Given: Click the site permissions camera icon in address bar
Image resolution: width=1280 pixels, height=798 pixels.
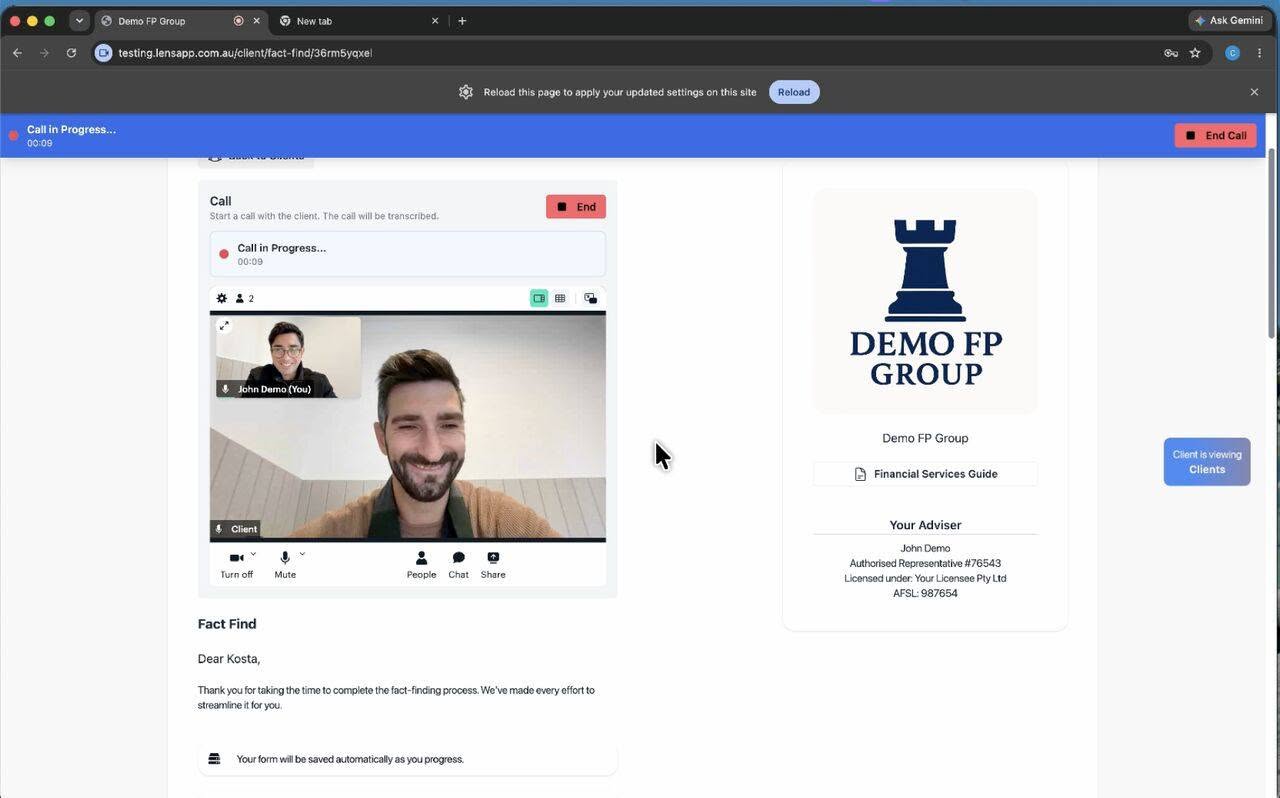Looking at the screenshot, I should coord(103,53).
